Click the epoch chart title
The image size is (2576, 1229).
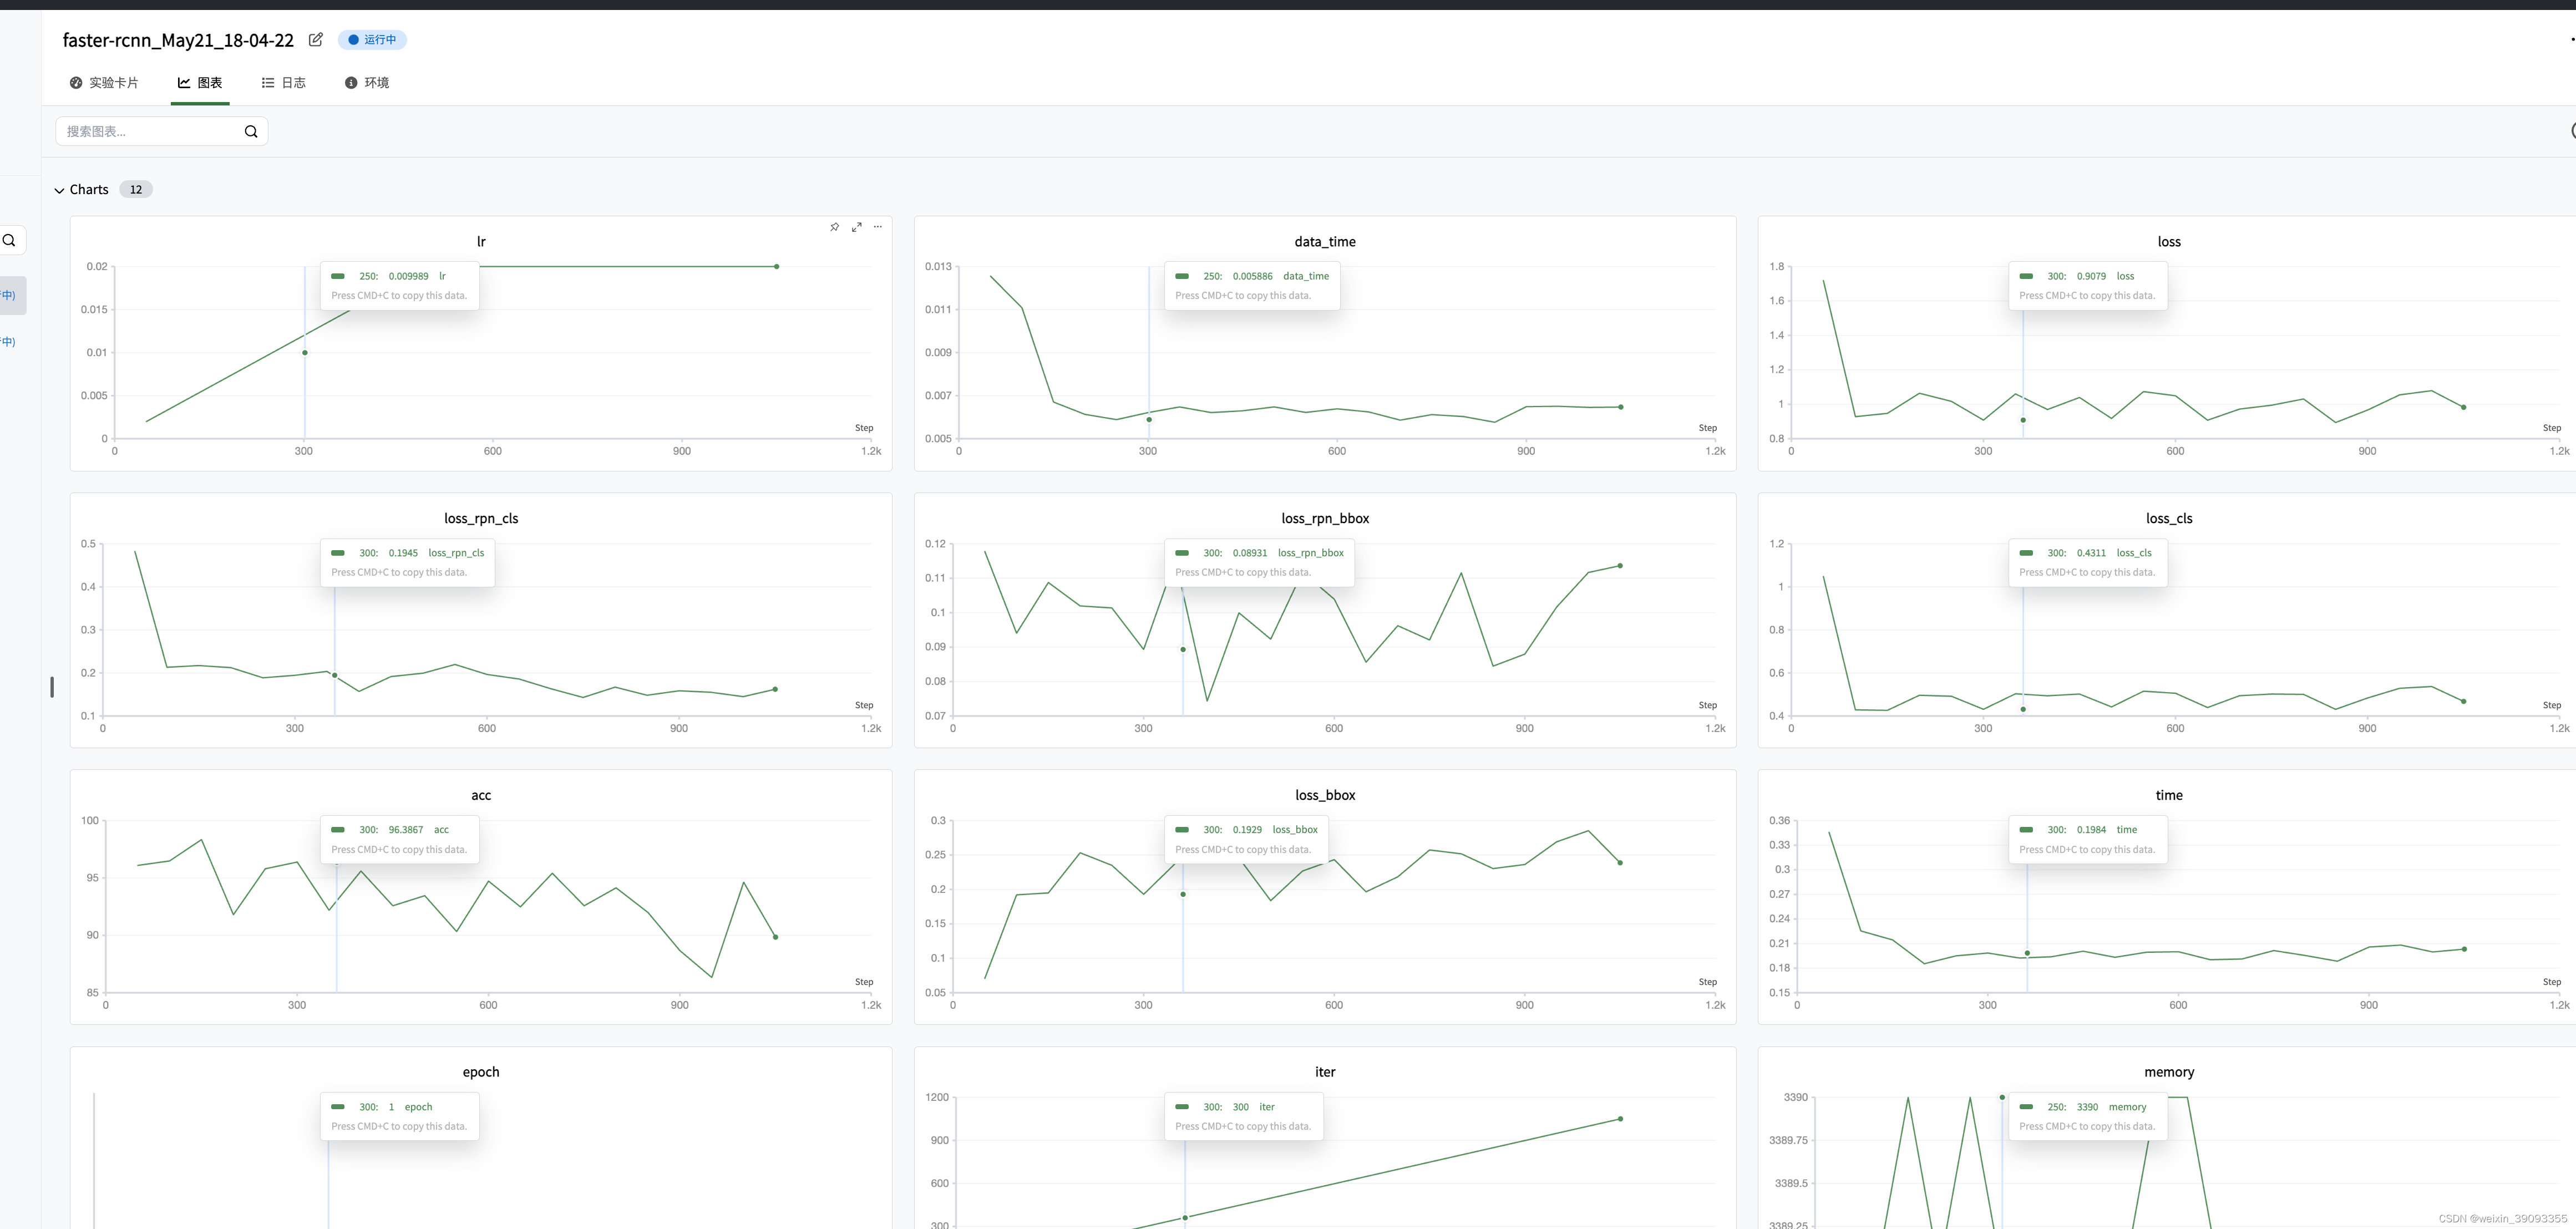(x=481, y=1072)
